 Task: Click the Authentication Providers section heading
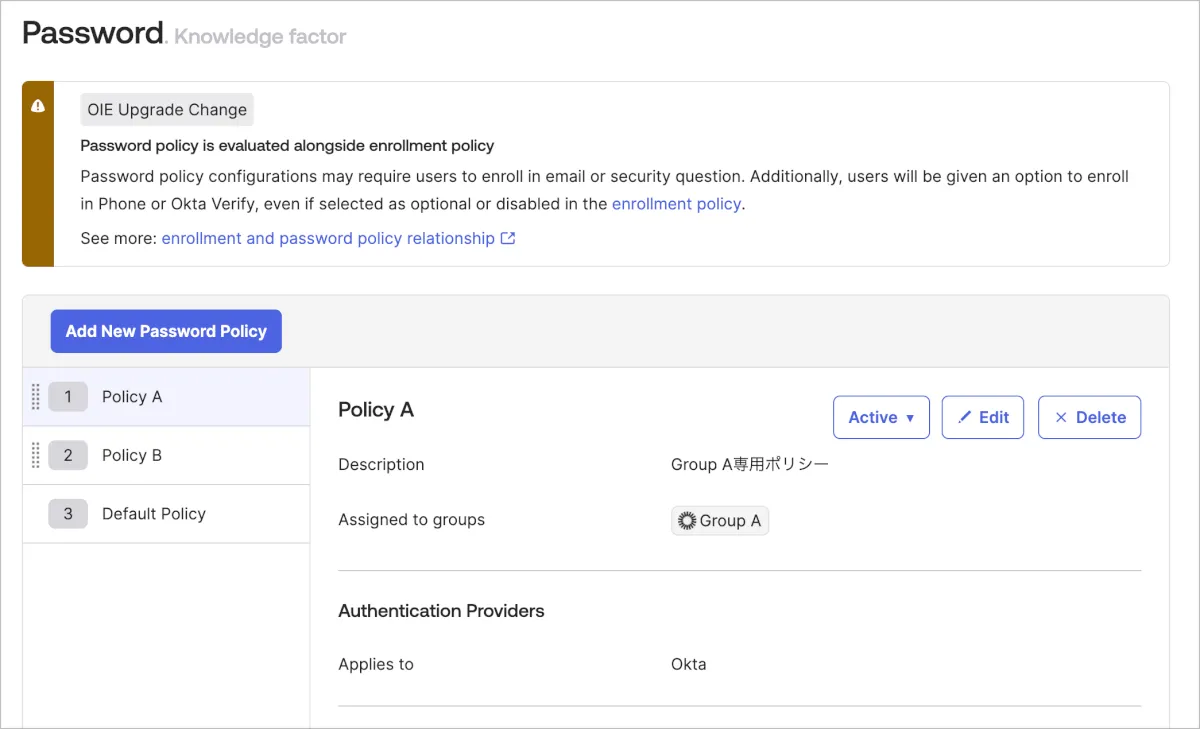coord(441,611)
